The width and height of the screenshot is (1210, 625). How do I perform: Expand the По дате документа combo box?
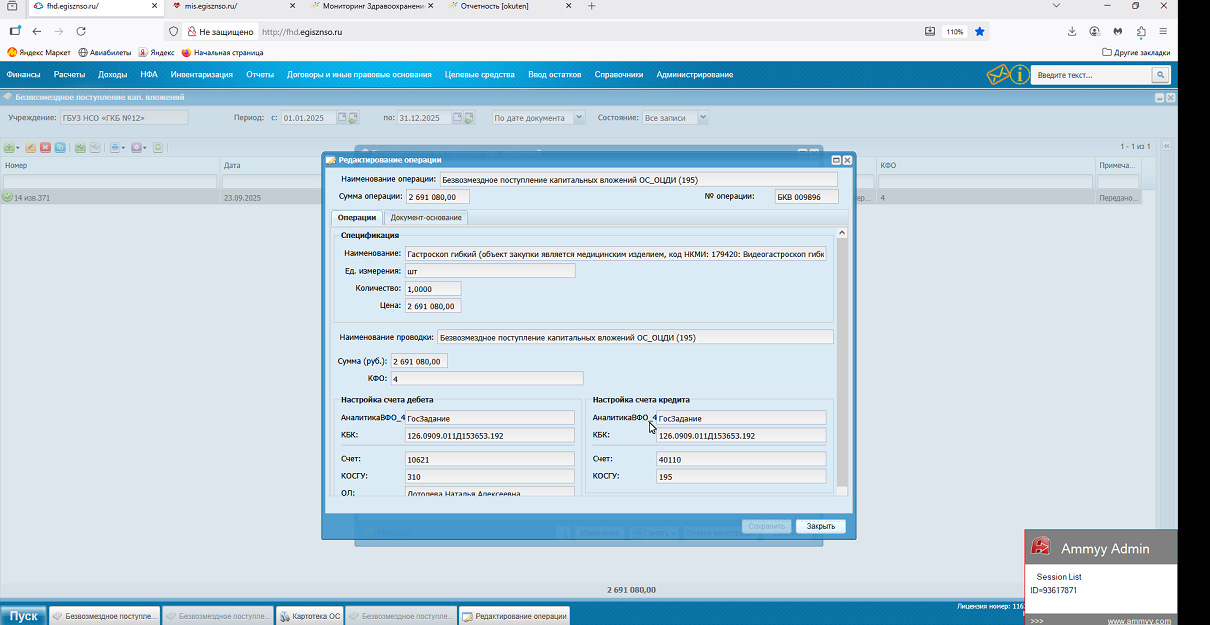click(x=579, y=118)
